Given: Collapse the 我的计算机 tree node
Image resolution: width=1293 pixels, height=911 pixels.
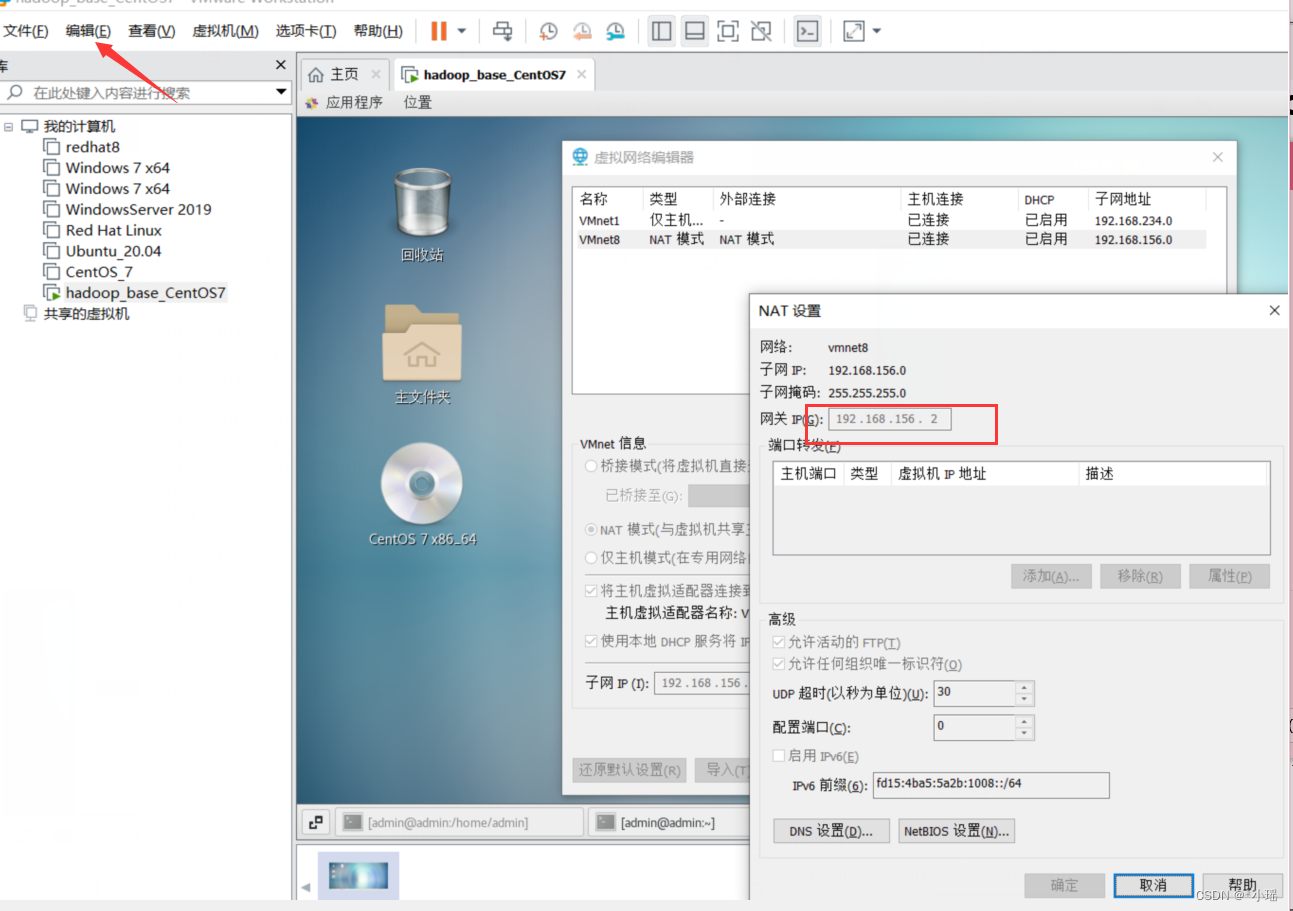Looking at the screenshot, I should pos(9,127).
